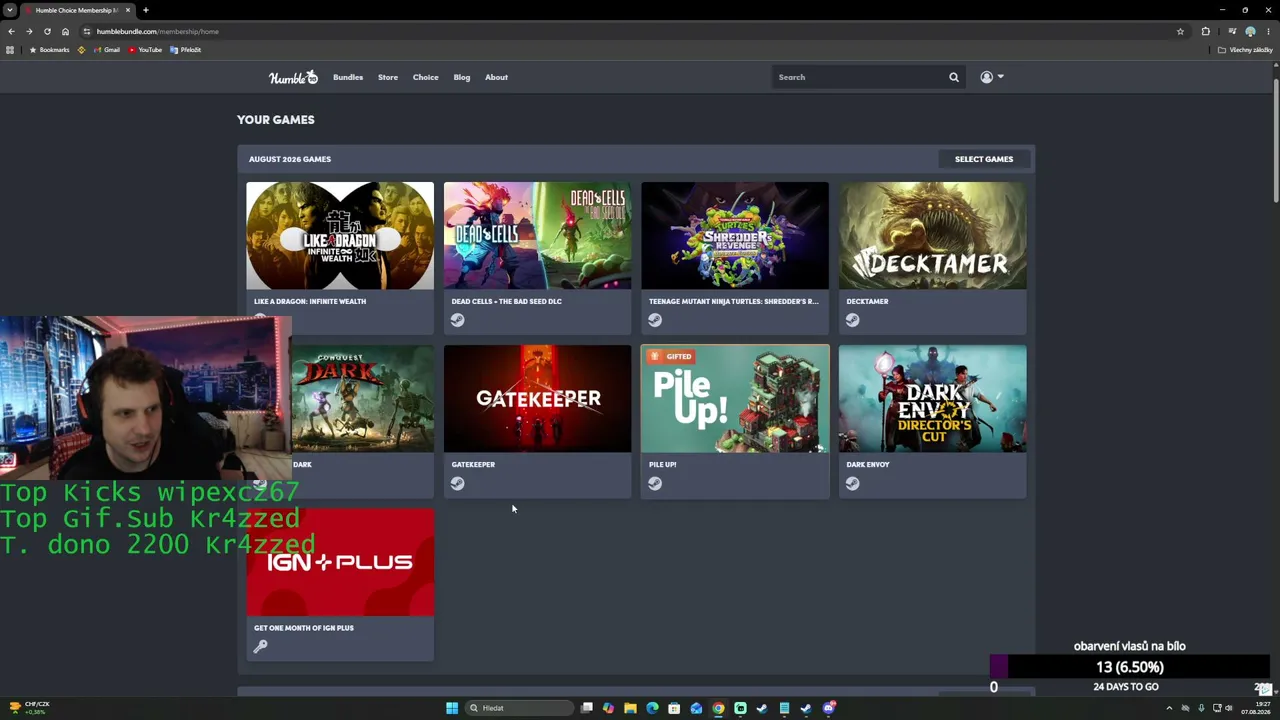Close the Humble Choice Membership tab
The height and width of the screenshot is (720, 1280).
[x=128, y=10]
